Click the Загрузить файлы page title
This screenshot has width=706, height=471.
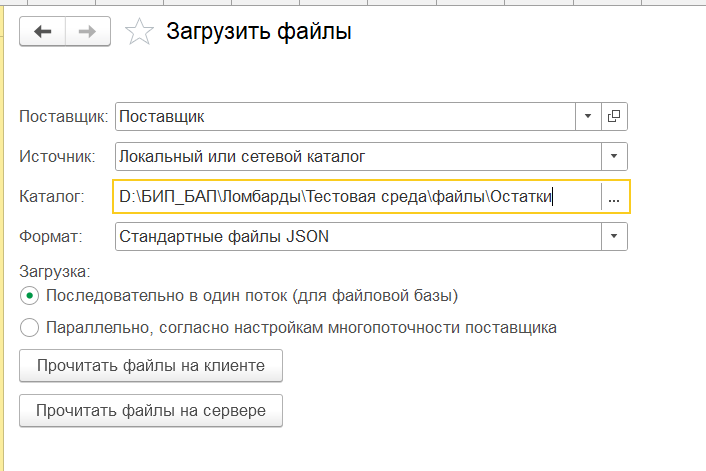[259, 32]
